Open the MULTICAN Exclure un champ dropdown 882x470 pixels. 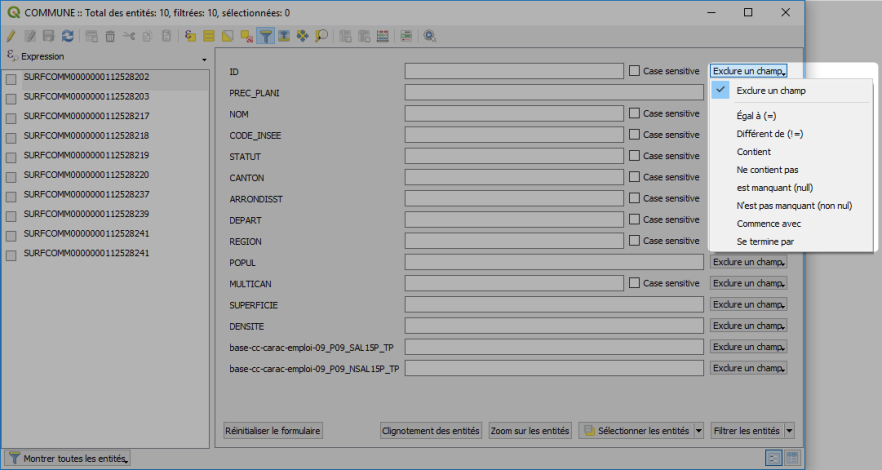[748, 283]
